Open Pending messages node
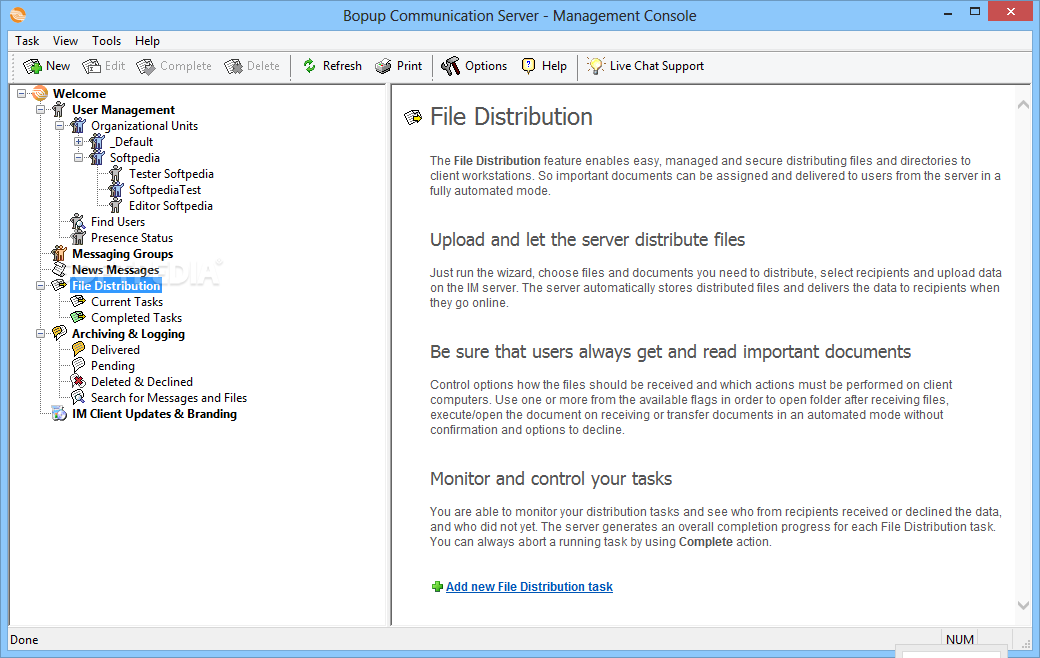Image resolution: width=1040 pixels, height=658 pixels. 113,365
